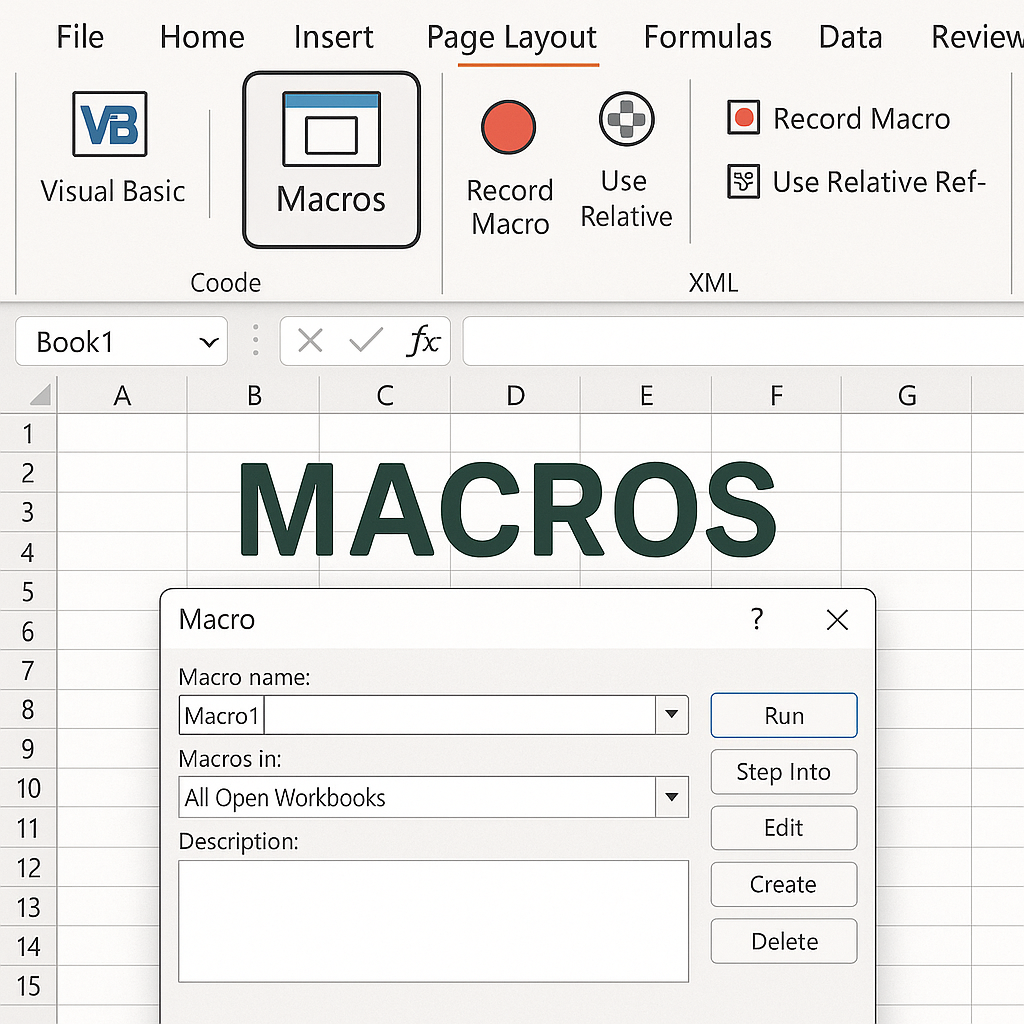
Task: Expand the Macros in dropdown arrow
Action: click(671, 798)
